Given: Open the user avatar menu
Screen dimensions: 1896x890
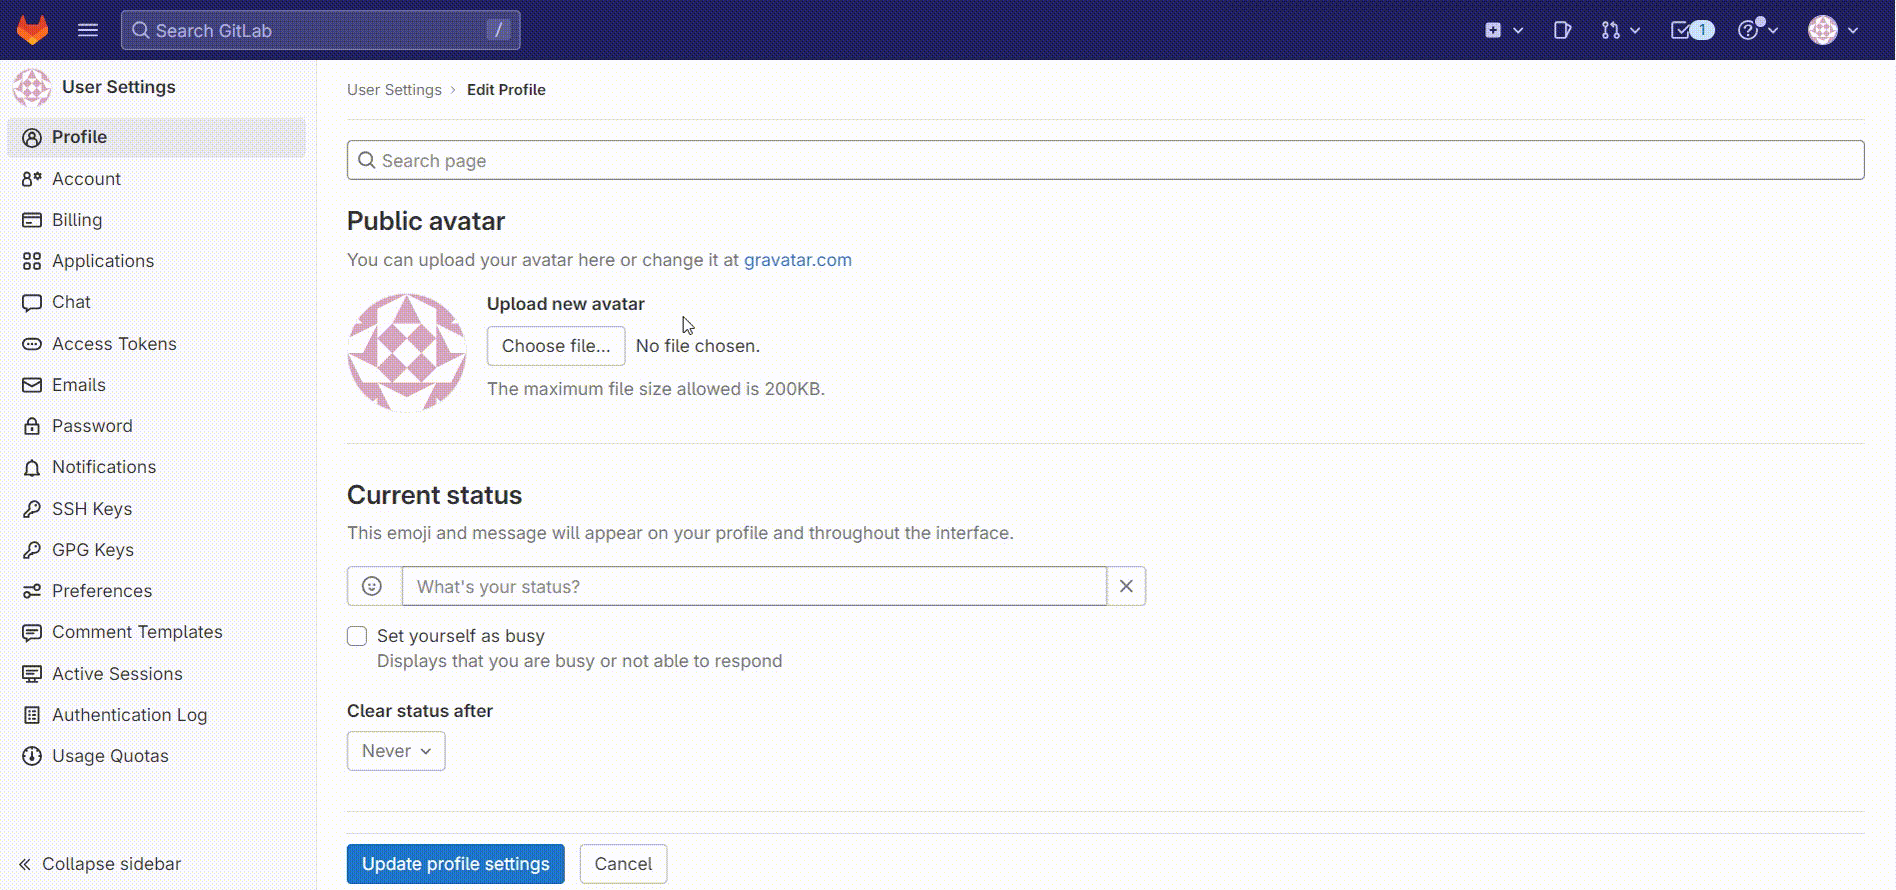Looking at the screenshot, I should [1832, 30].
